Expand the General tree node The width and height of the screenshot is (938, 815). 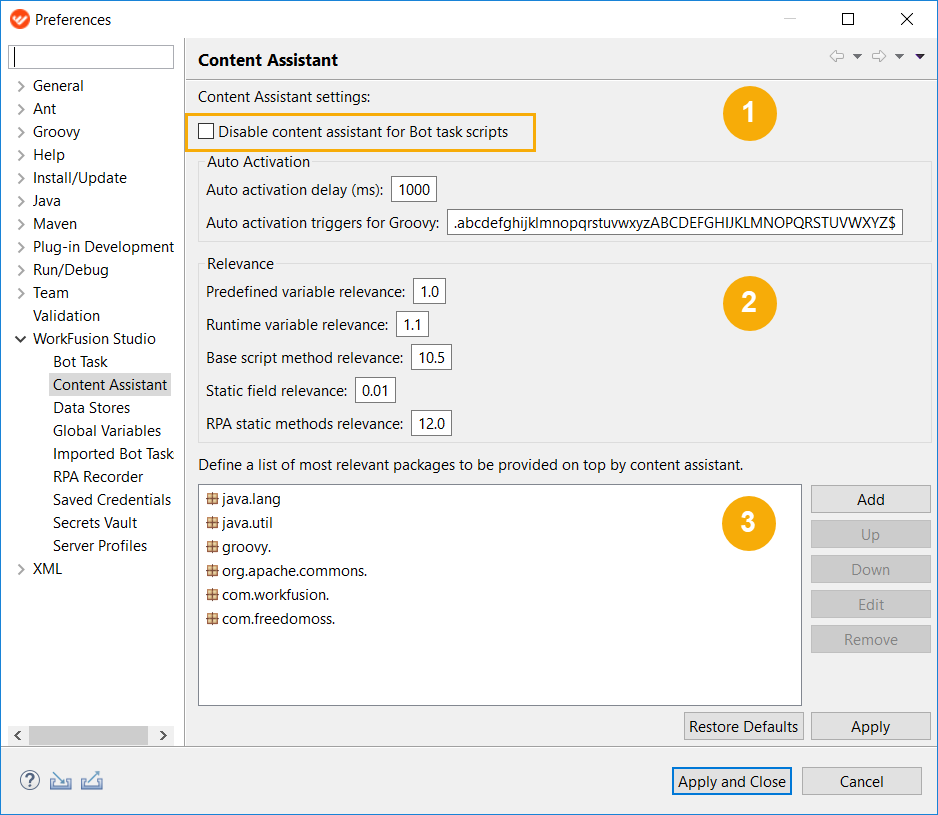coord(21,86)
